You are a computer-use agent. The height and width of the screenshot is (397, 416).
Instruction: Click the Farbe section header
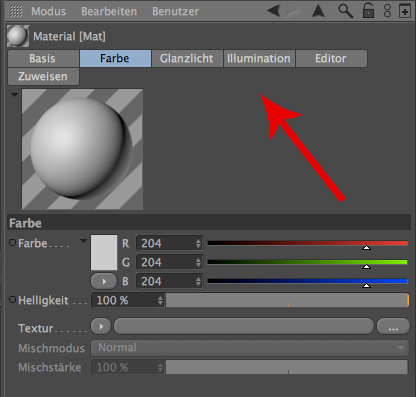(209, 223)
